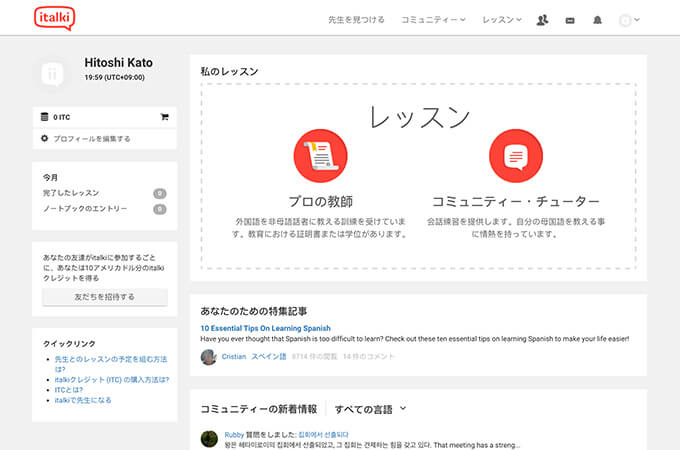The width and height of the screenshot is (680, 450).
Task: Click the 14 件のコメント comments count
Action: pos(369,356)
